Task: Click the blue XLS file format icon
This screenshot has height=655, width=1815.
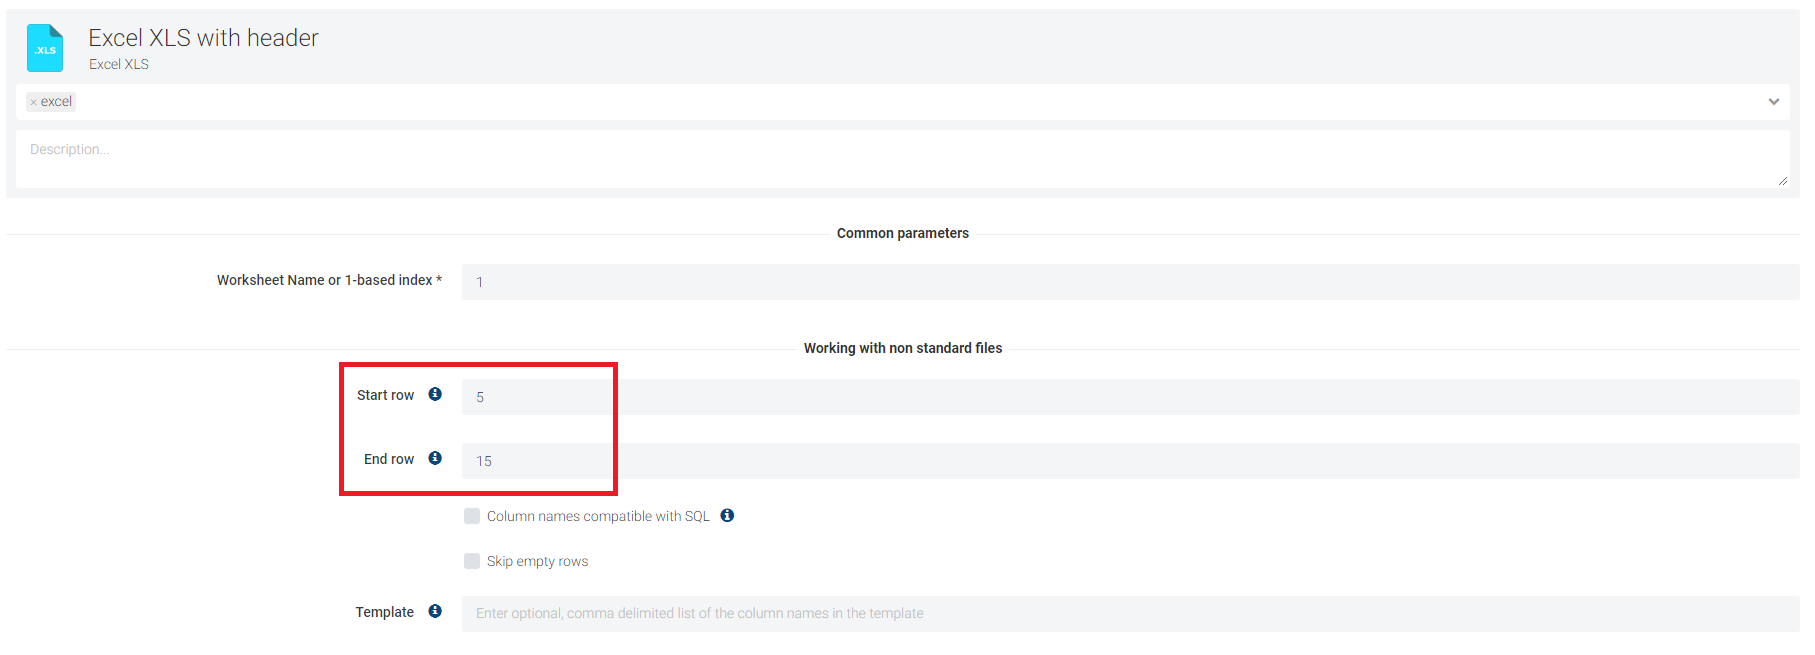Action: [45, 48]
